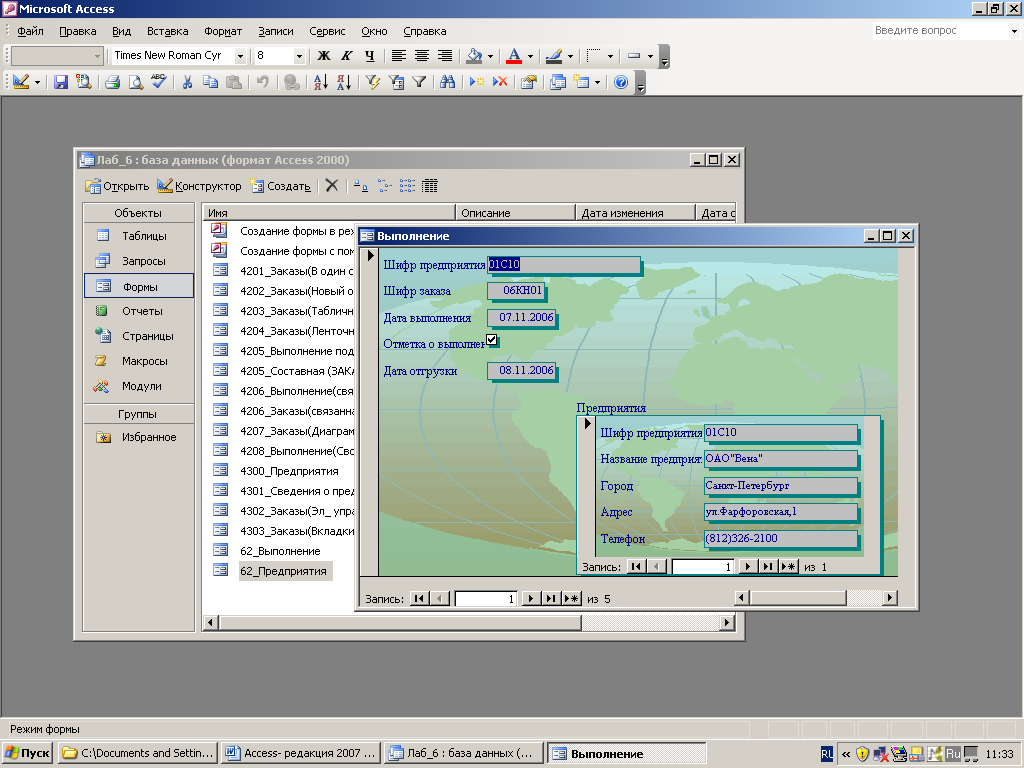The height and width of the screenshot is (768, 1024).
Task: Toggle underline text formatting
Action: [370, 56]
